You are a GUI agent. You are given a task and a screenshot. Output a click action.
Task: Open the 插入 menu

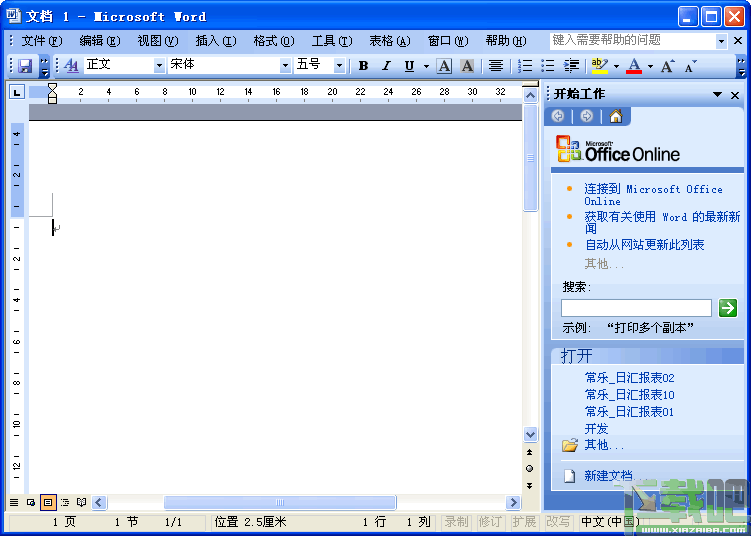tap(216, 41)
